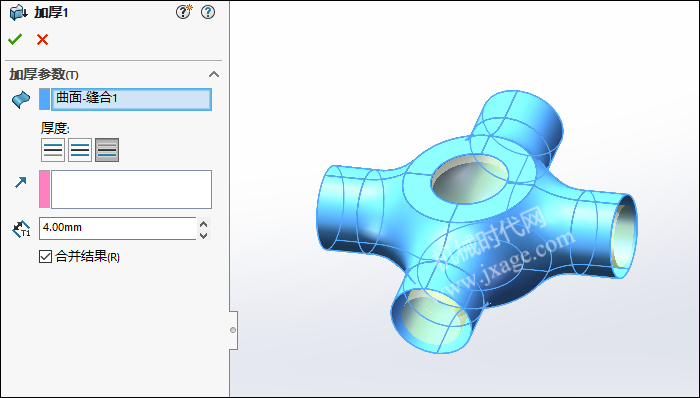700x398 pixels.
Task: Select thicken both sides middle option button
Action: coord(80,150)
